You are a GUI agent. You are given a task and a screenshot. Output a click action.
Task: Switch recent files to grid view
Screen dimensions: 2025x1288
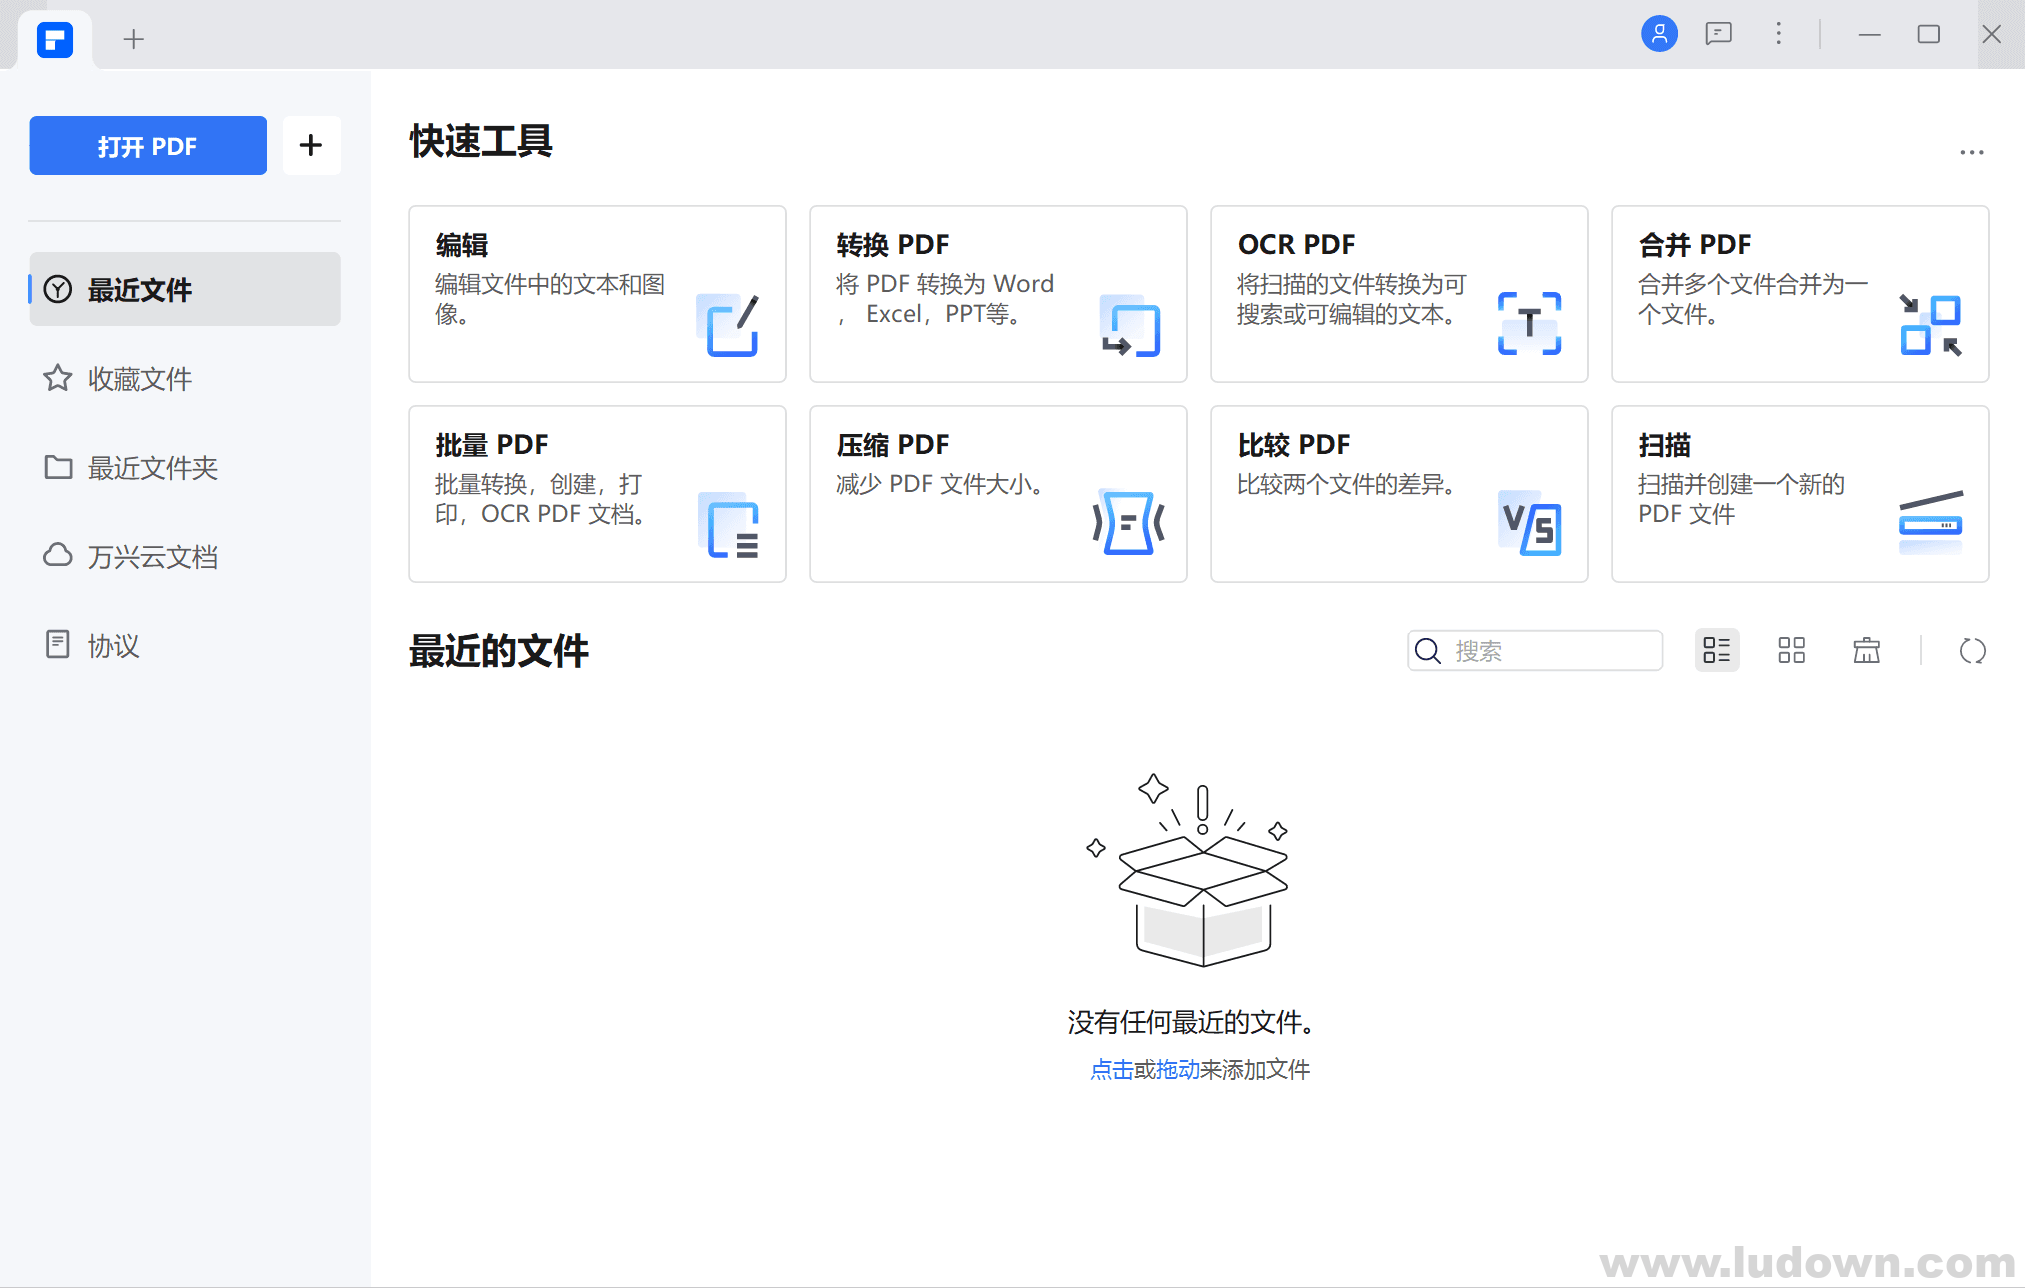coord(1791,650)
